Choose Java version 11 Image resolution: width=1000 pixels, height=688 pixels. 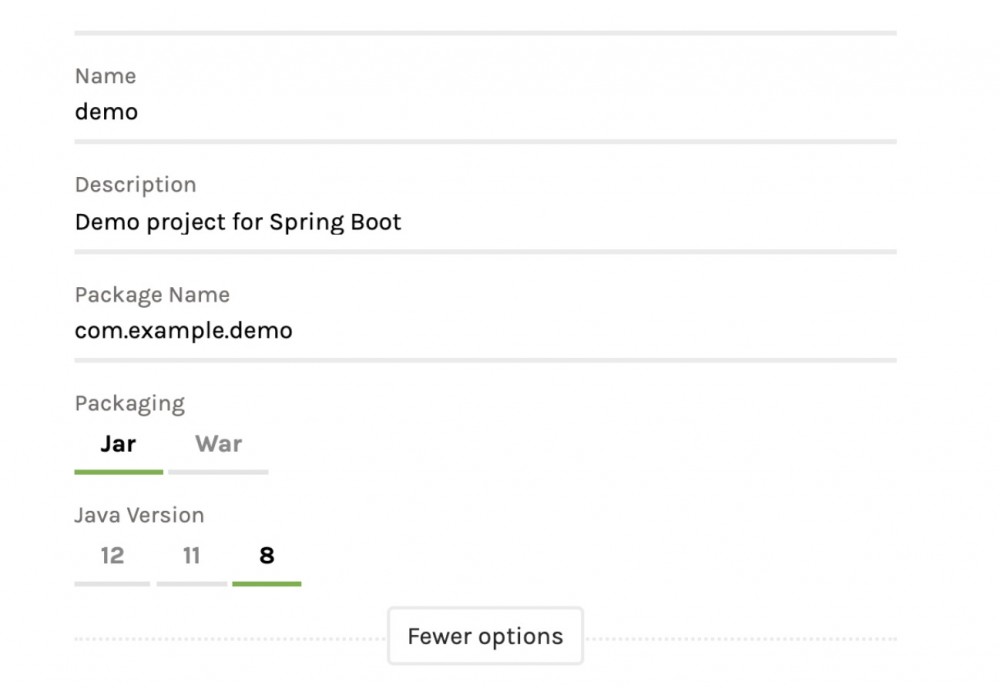click(191, 556)
